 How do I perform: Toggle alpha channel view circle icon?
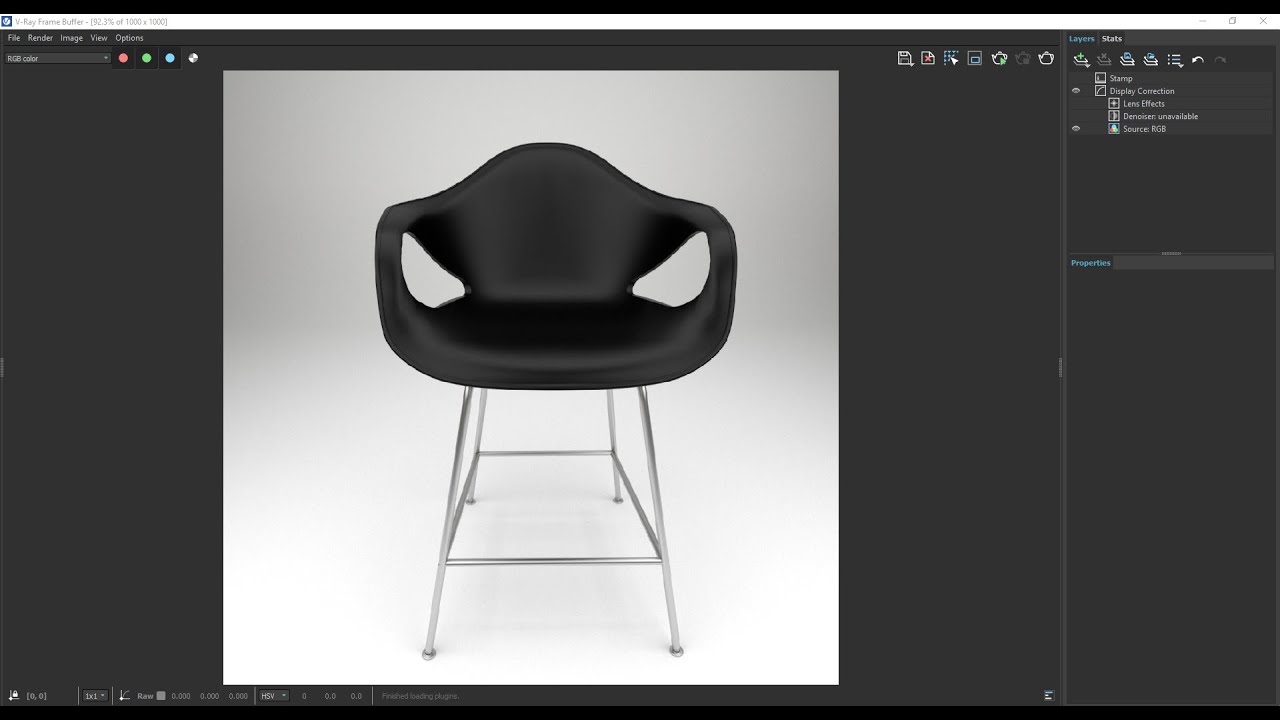tap(193, 58)
